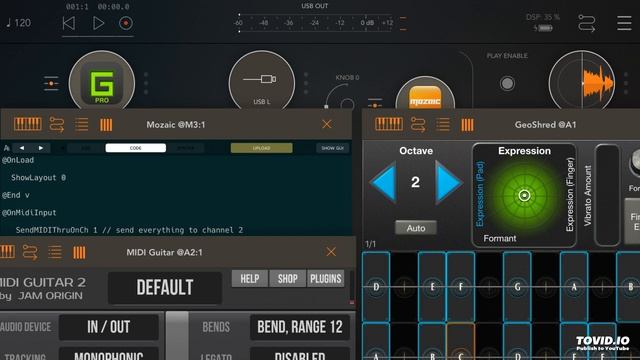
Task: Click the ShowLayout 0 code line
Action: [x=38, y=178]
